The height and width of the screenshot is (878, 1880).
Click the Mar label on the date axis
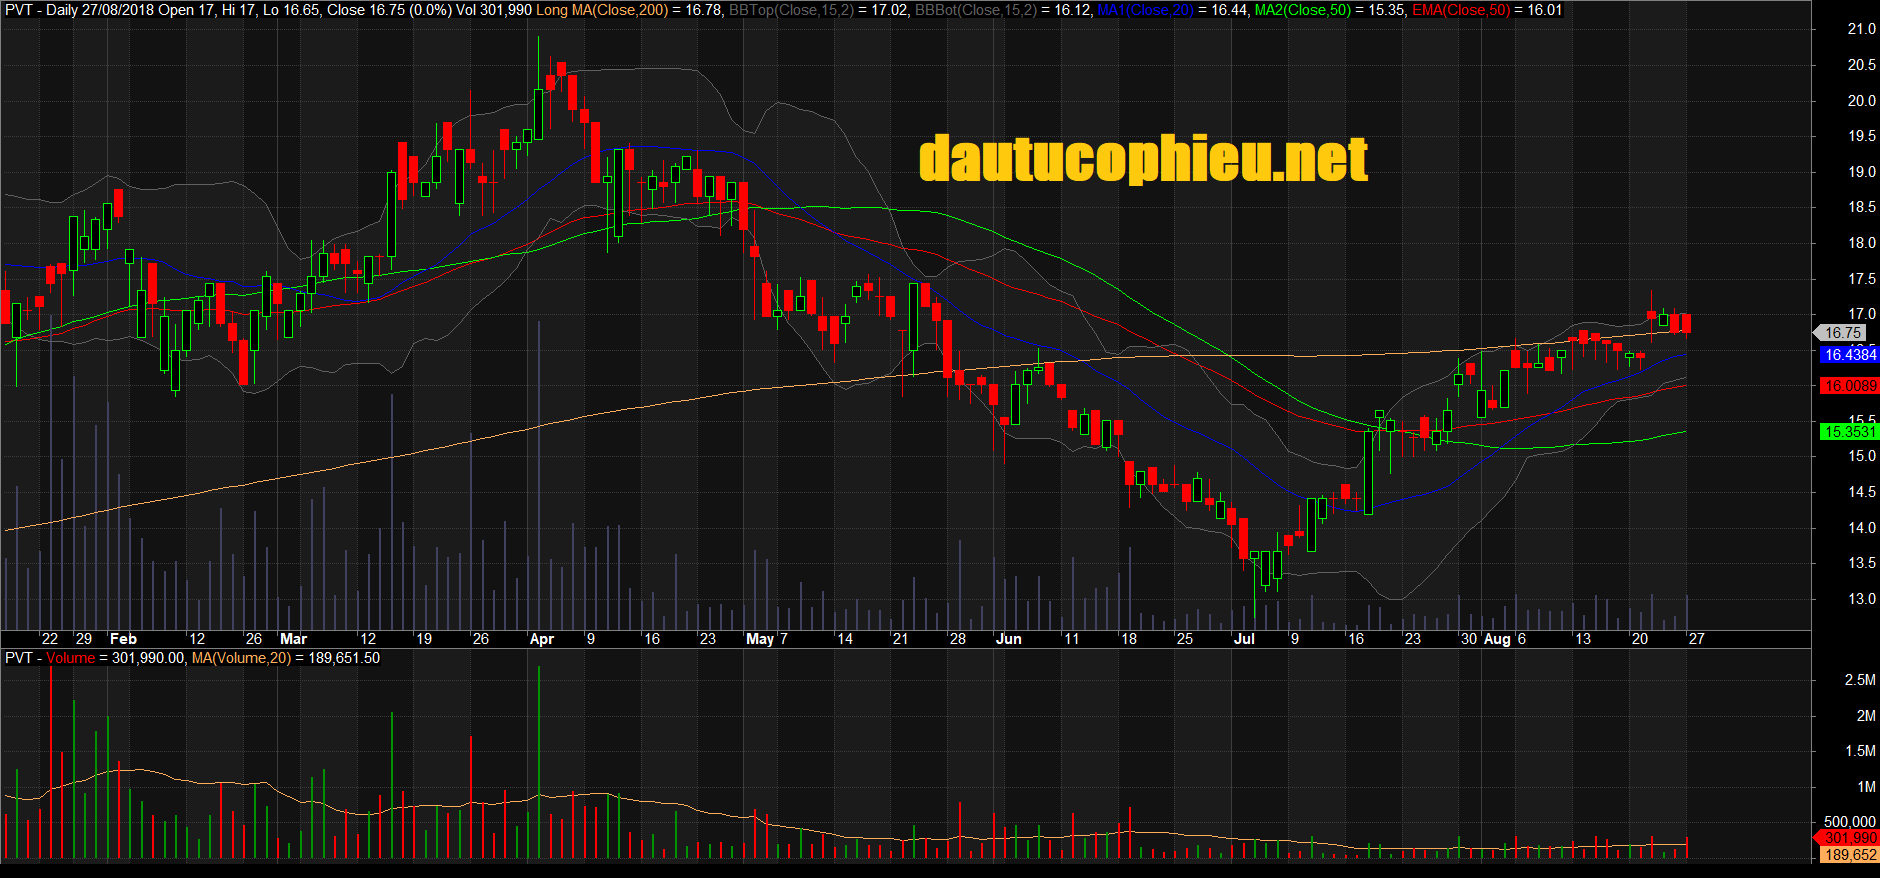pyautogui.click(x=294, y=639)
